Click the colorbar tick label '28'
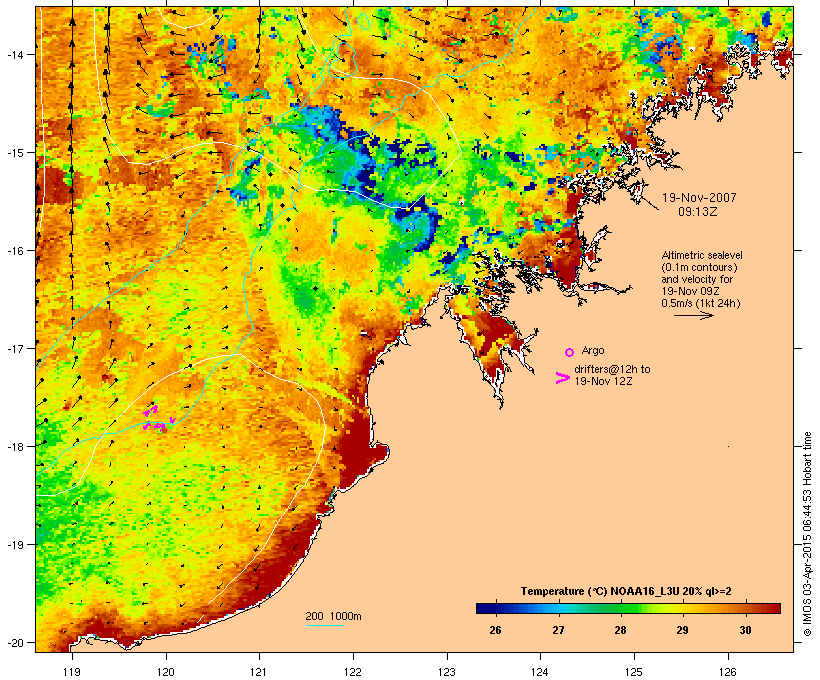 coord(620,630)
